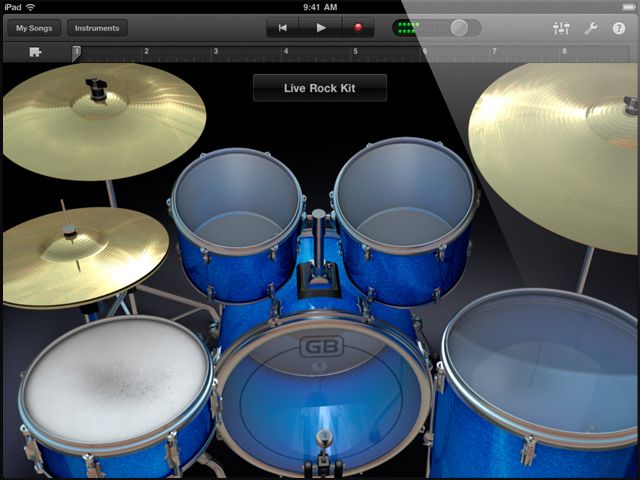Tap bar 3 on the ruler
640x480 pixels.
[216, 51]
